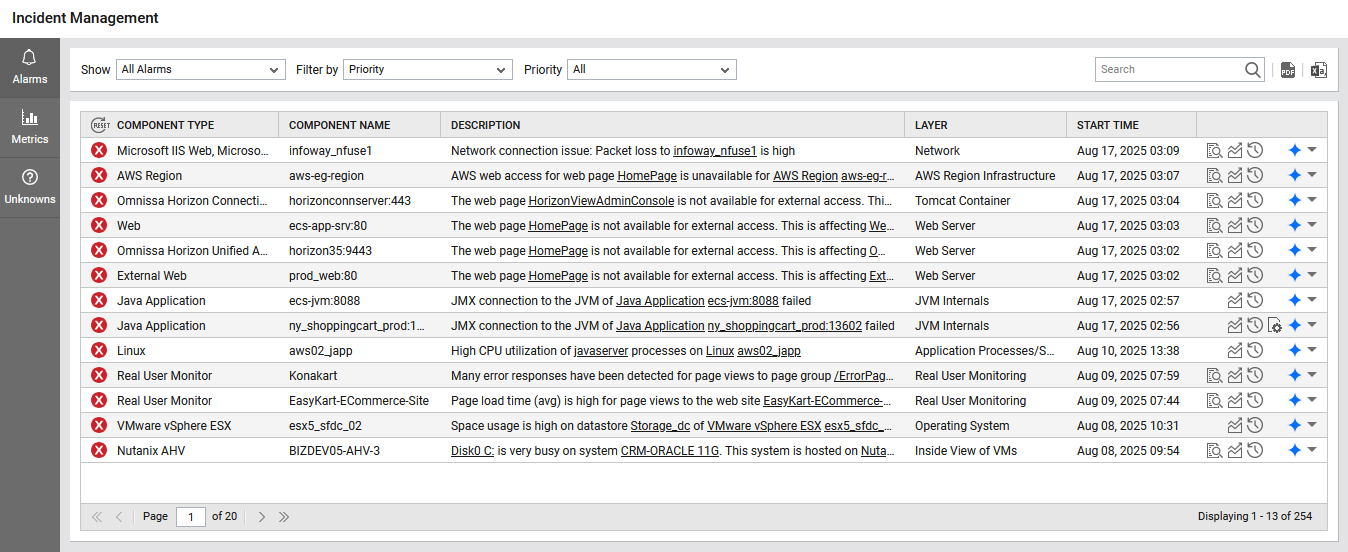
Task: Go to the previous page of alarms
Action: coord(119,517)
